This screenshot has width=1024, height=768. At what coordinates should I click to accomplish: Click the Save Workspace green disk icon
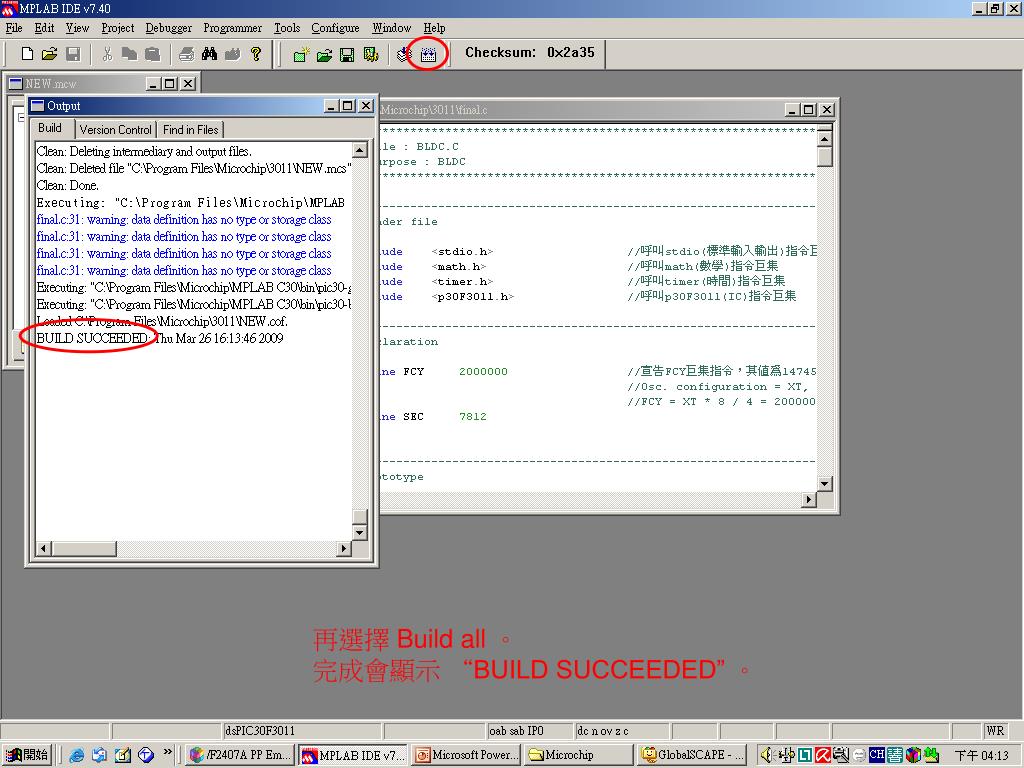(347, 54)
